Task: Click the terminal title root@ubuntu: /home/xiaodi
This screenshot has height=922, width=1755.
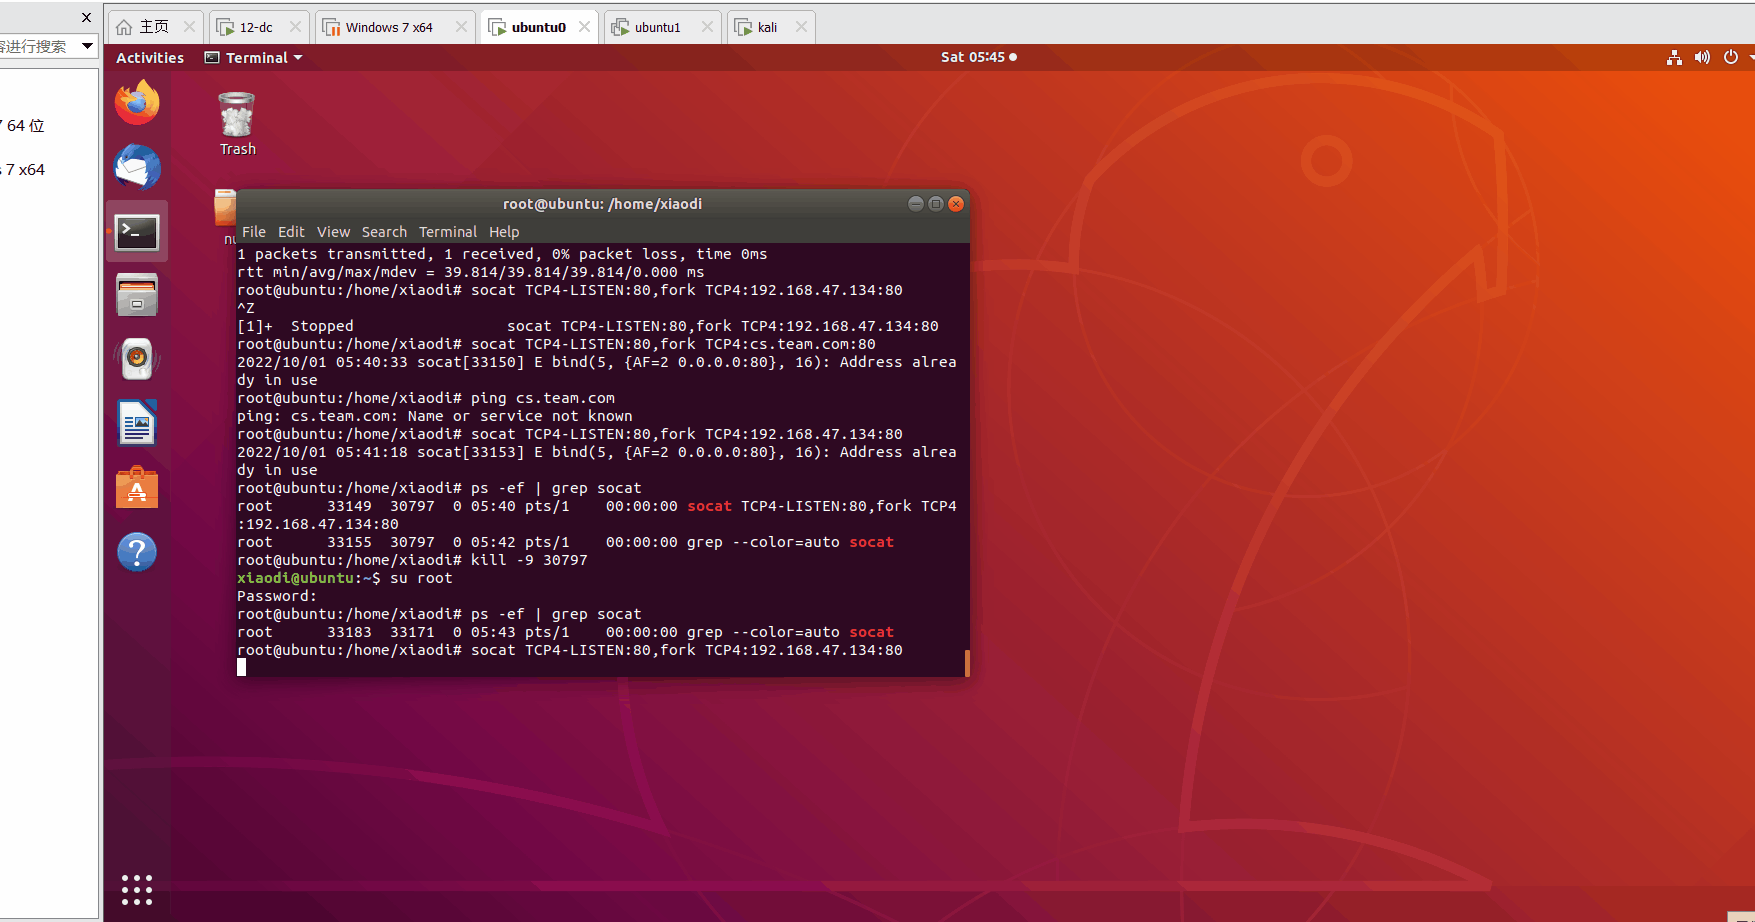Action: tap(602, 204)
